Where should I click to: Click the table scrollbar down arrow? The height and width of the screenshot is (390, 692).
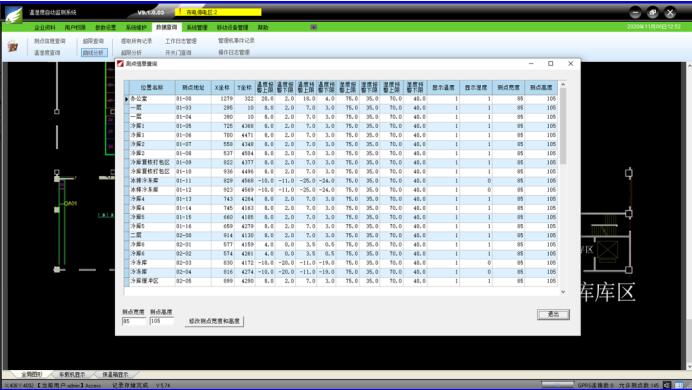[x=563, y=292]
